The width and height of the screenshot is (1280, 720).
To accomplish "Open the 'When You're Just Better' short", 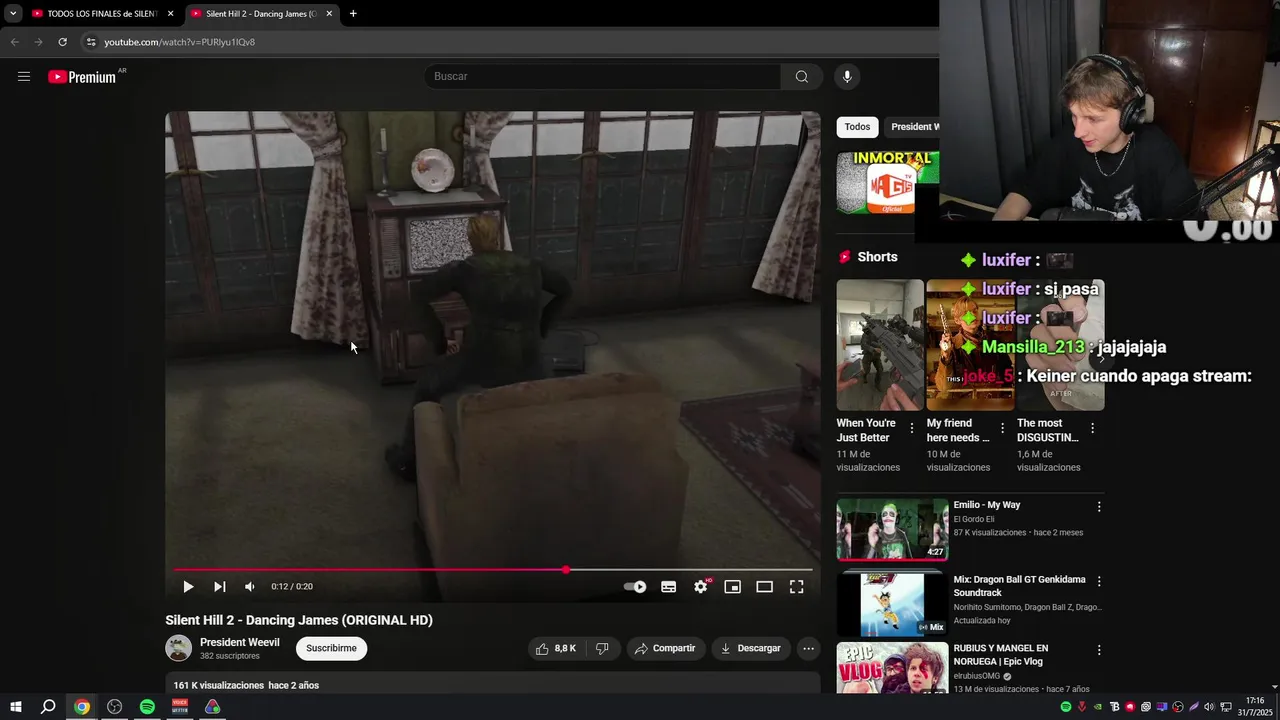I will (x=880, y=345).
